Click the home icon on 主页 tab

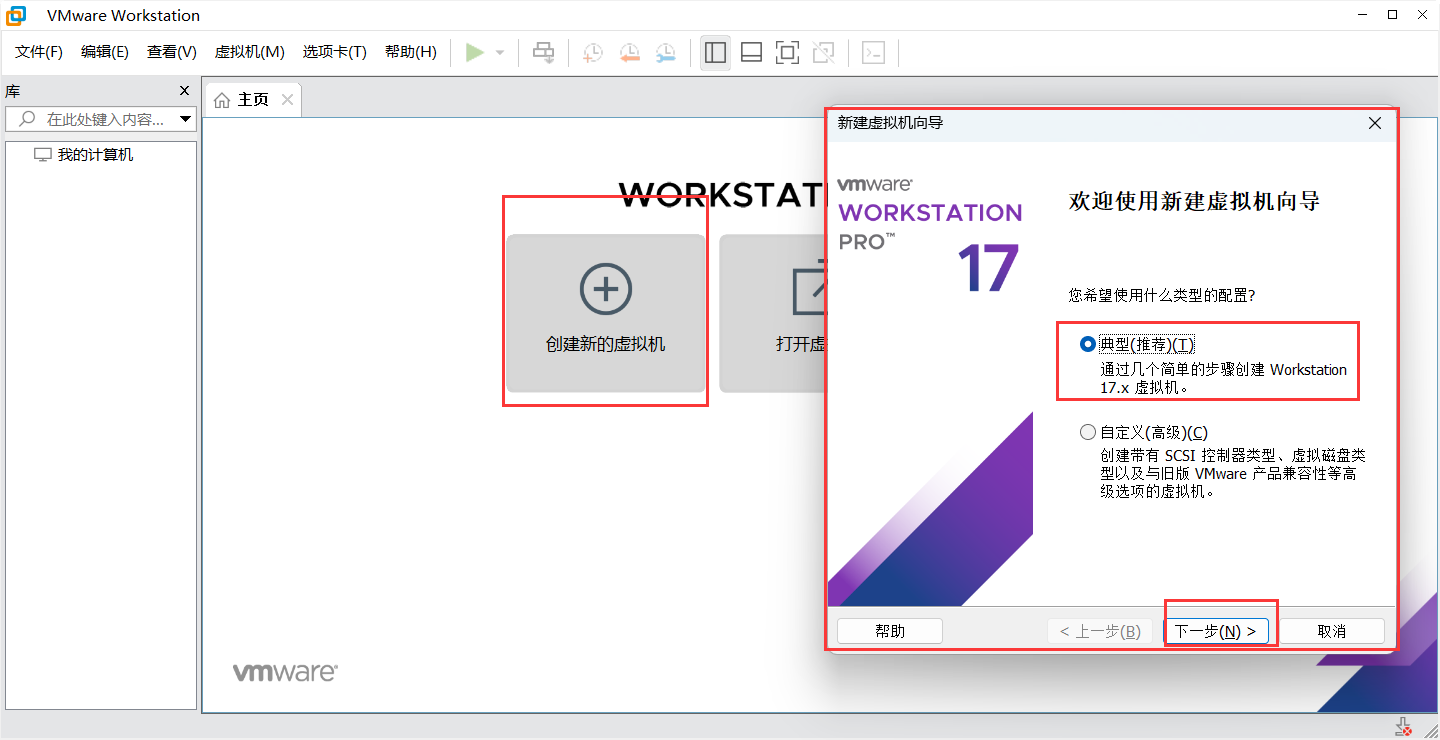point(222,100)
